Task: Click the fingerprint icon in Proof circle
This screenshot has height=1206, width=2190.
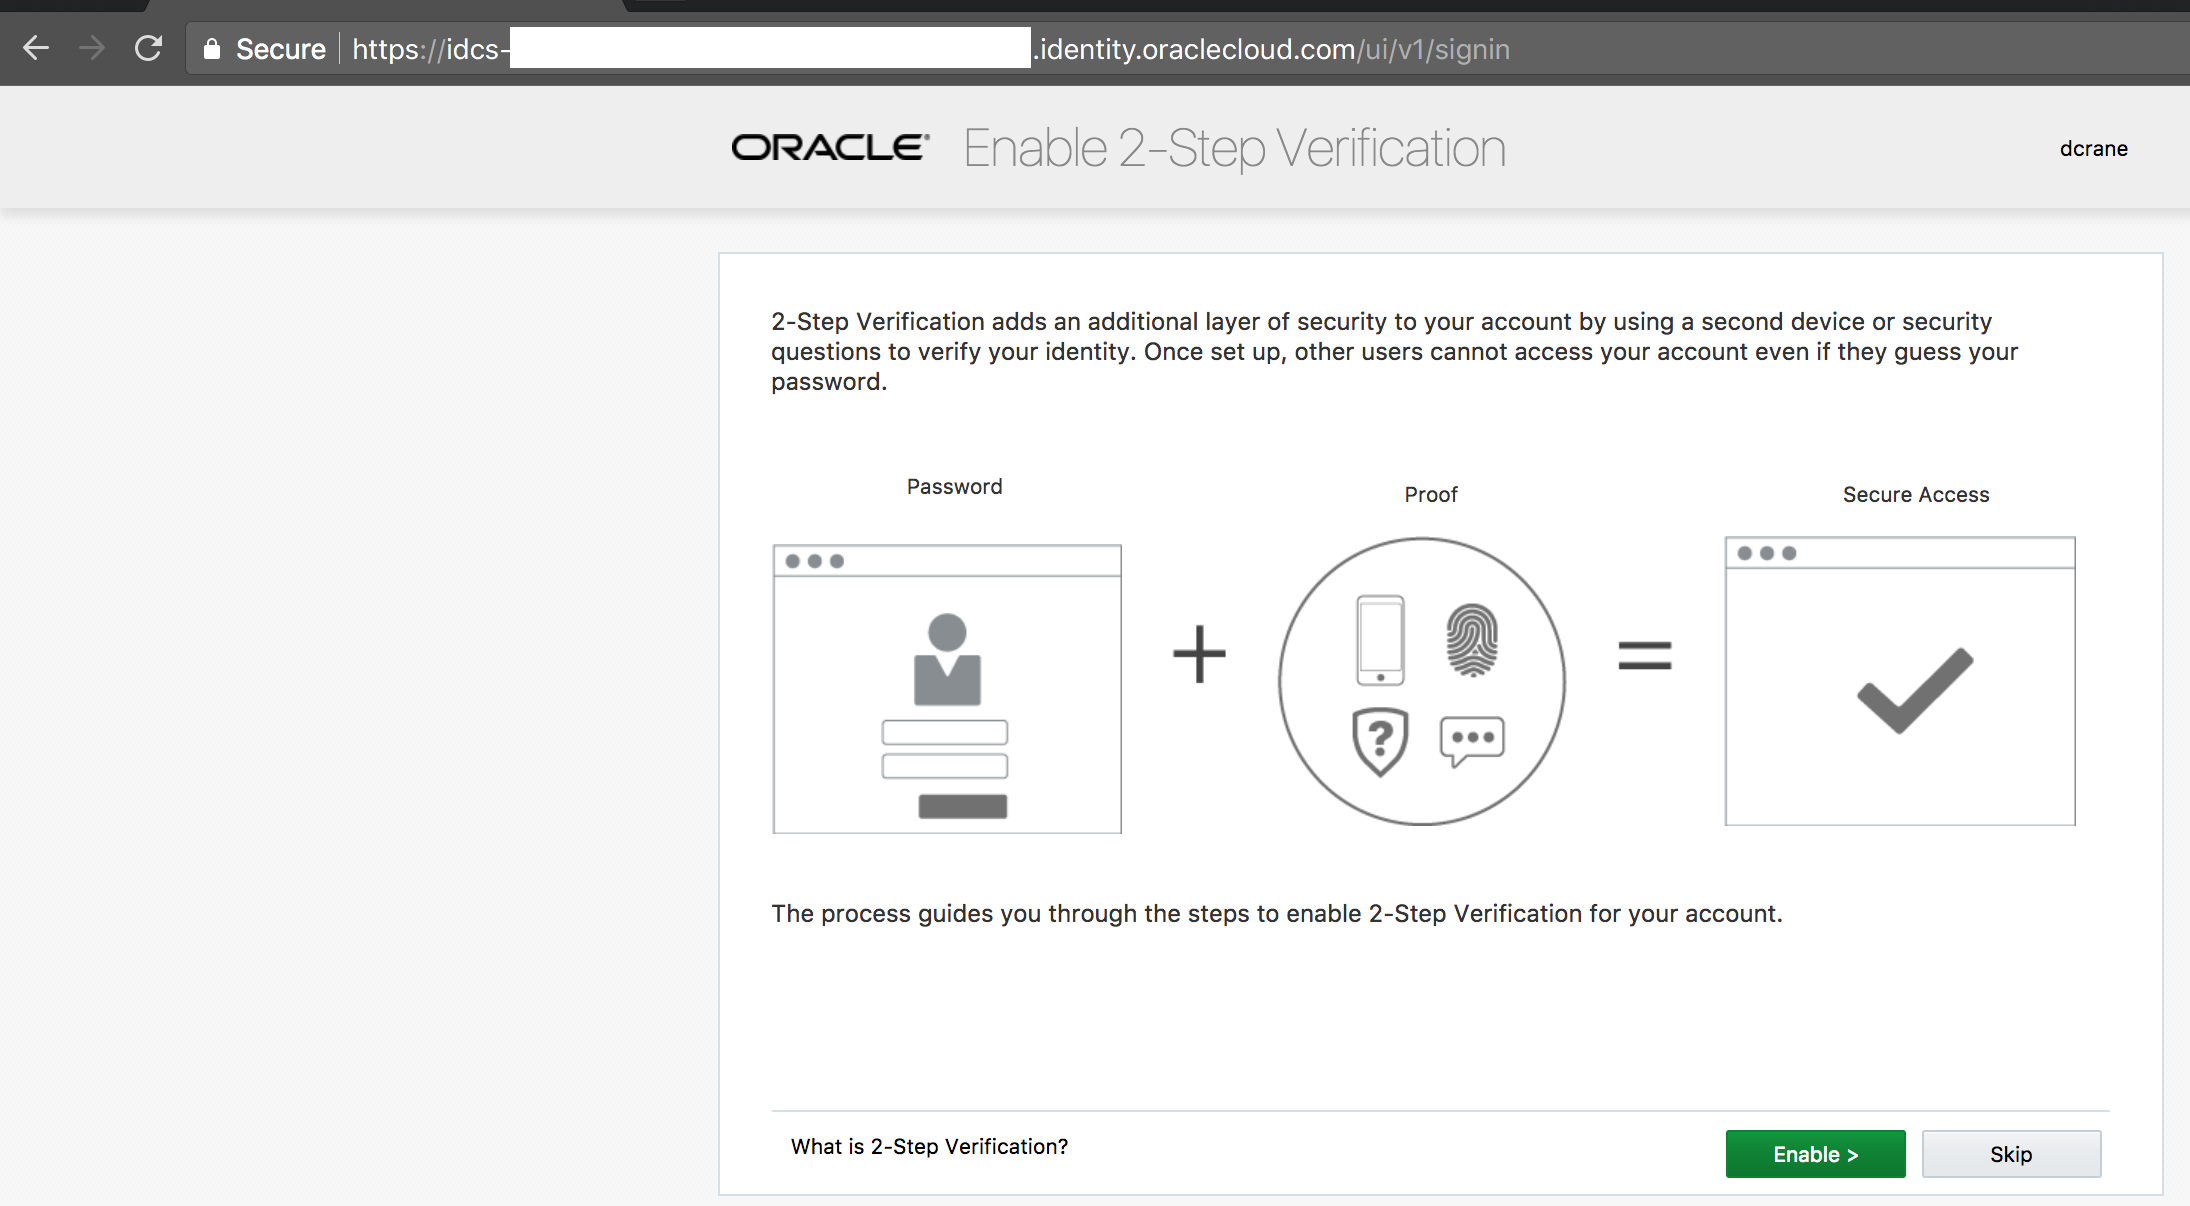Action: (x=1472, y=640)
